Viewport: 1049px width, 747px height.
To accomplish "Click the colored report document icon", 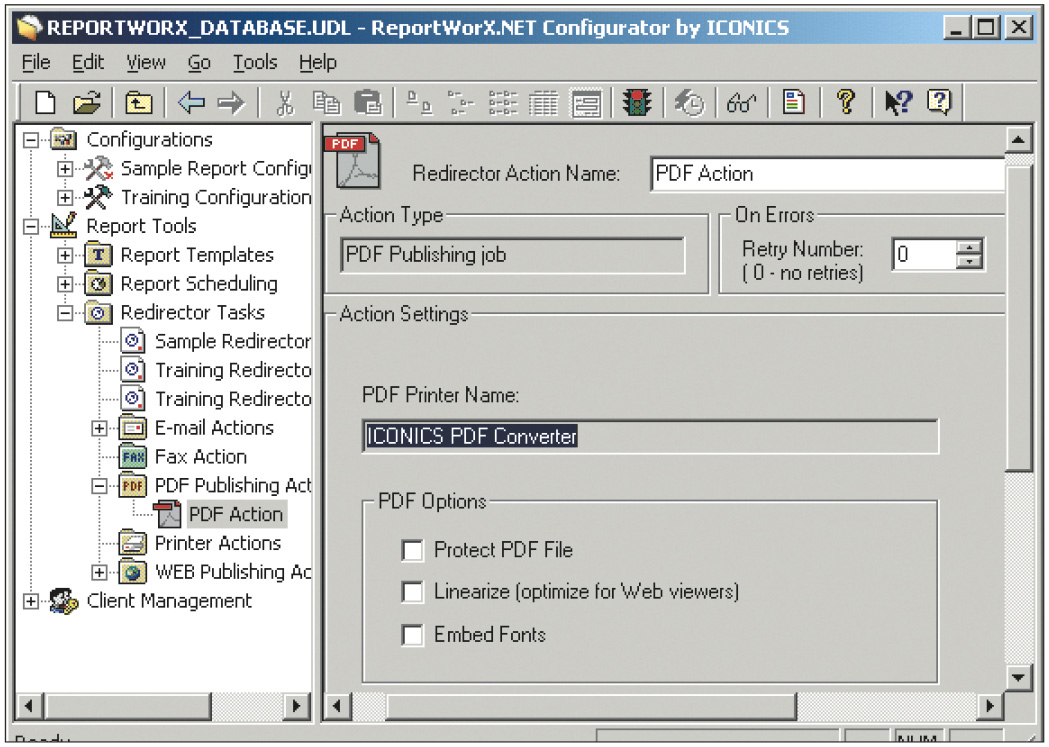I will [x=793, y=102].
